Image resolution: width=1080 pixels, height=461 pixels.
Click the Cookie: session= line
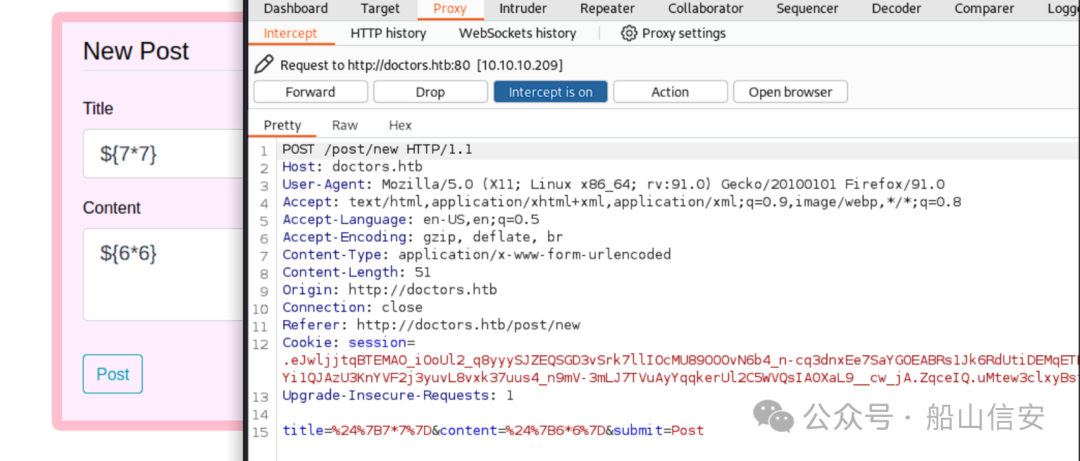(x=349, y=343)
